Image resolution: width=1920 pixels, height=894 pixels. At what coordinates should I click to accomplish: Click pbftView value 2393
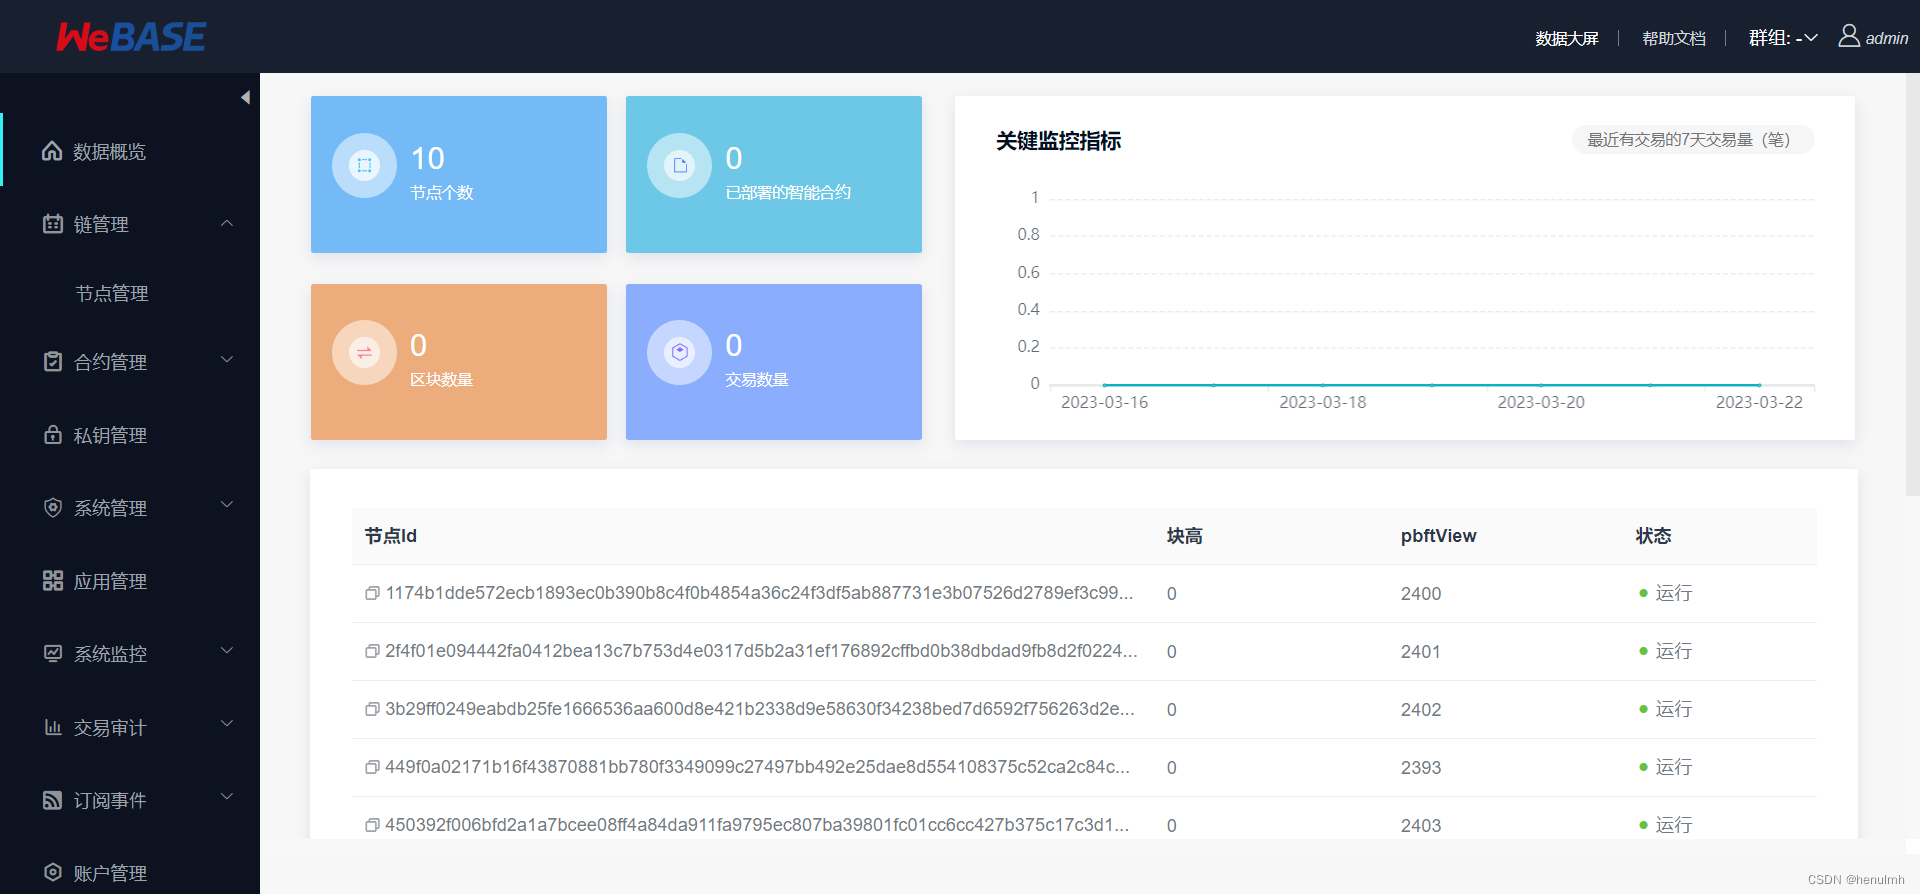pyautogui.click(x=1421, y=768)
